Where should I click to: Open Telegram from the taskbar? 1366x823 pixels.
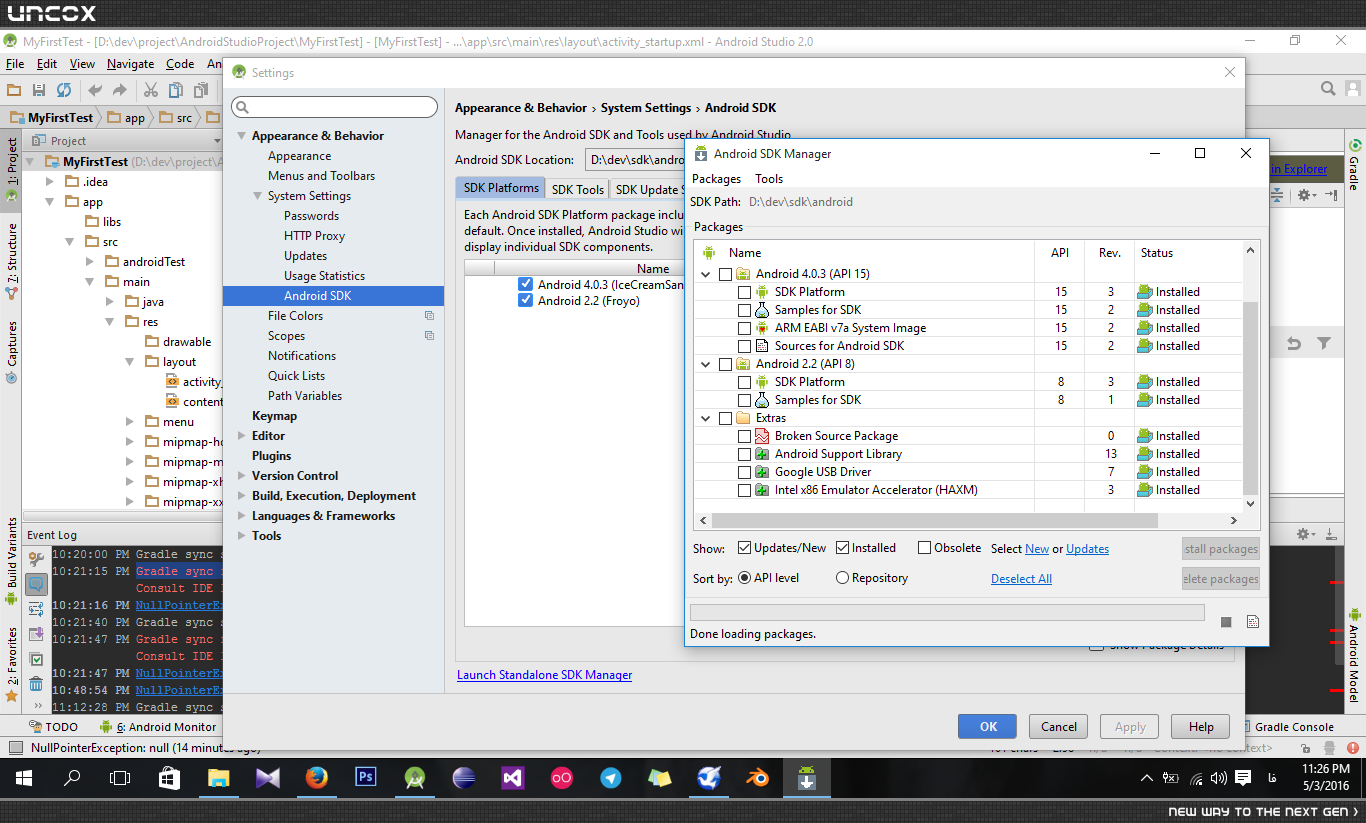[610, 777]
